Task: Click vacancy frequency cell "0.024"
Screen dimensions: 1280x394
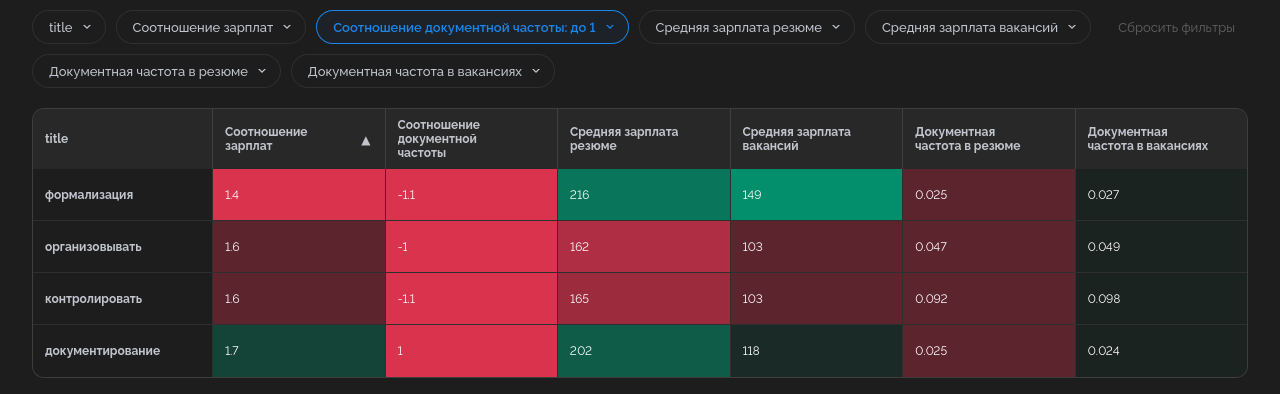Action: pos(1161,351)
